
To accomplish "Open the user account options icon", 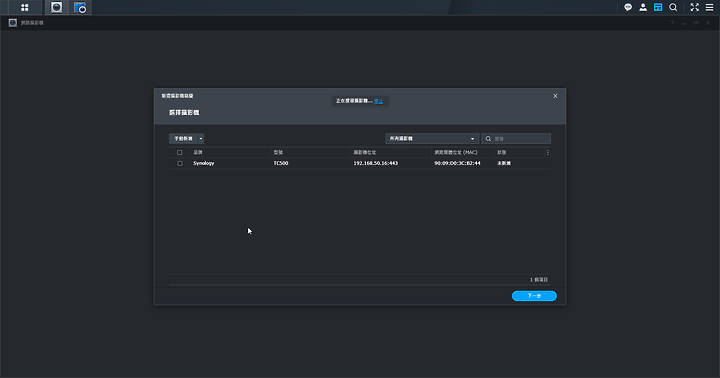I will pos(643,7).
